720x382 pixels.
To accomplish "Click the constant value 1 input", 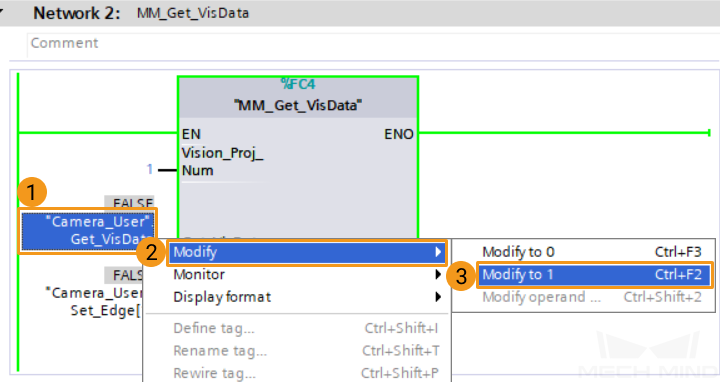I will pyautogui.click(x=150, y=169).
